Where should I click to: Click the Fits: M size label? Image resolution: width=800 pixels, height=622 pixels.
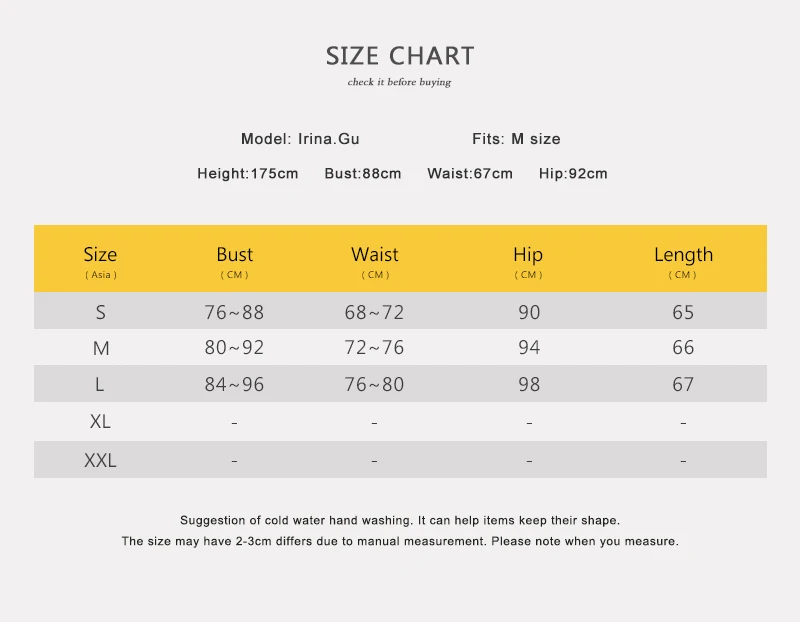tap(516, 139)
